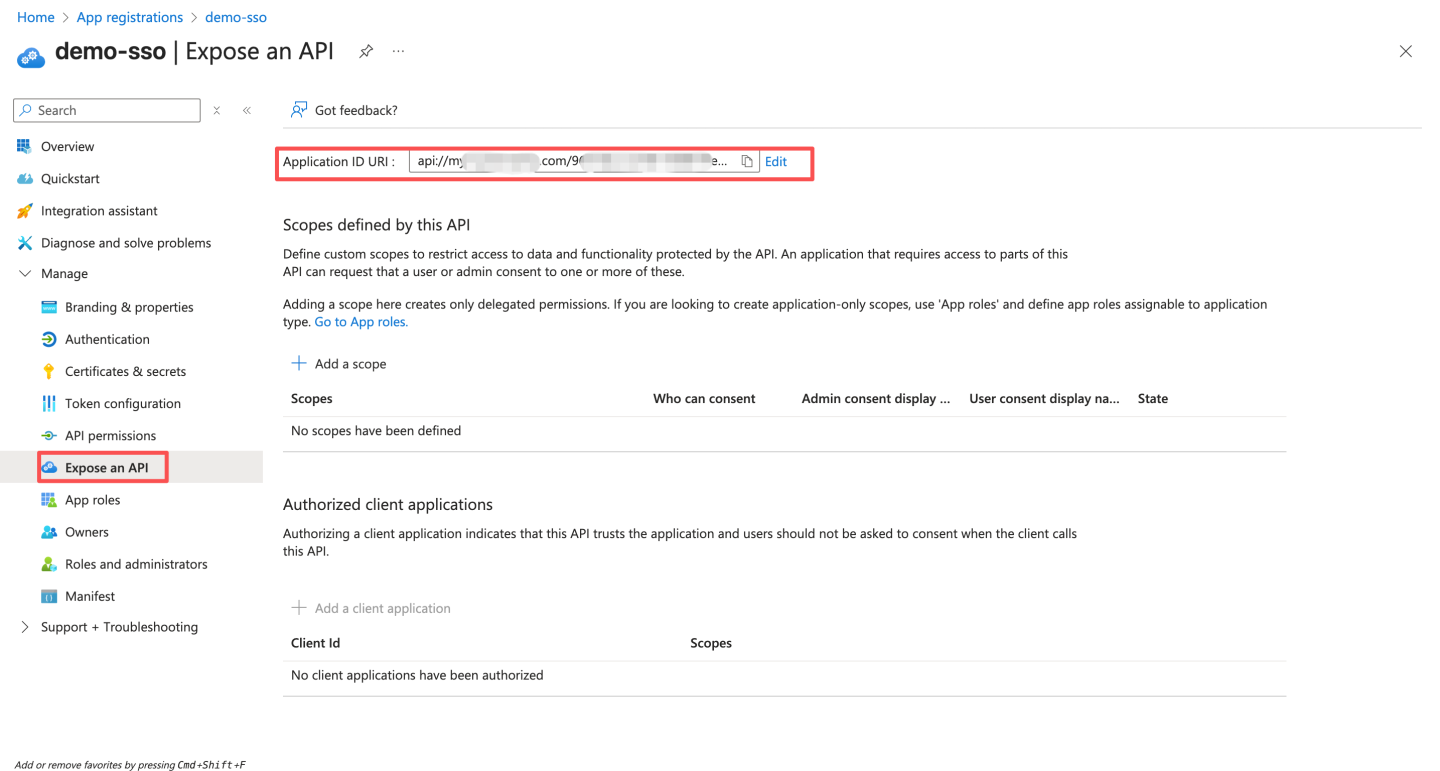Open Roles and administrators
1440x771 pixels.
point(138,564)
